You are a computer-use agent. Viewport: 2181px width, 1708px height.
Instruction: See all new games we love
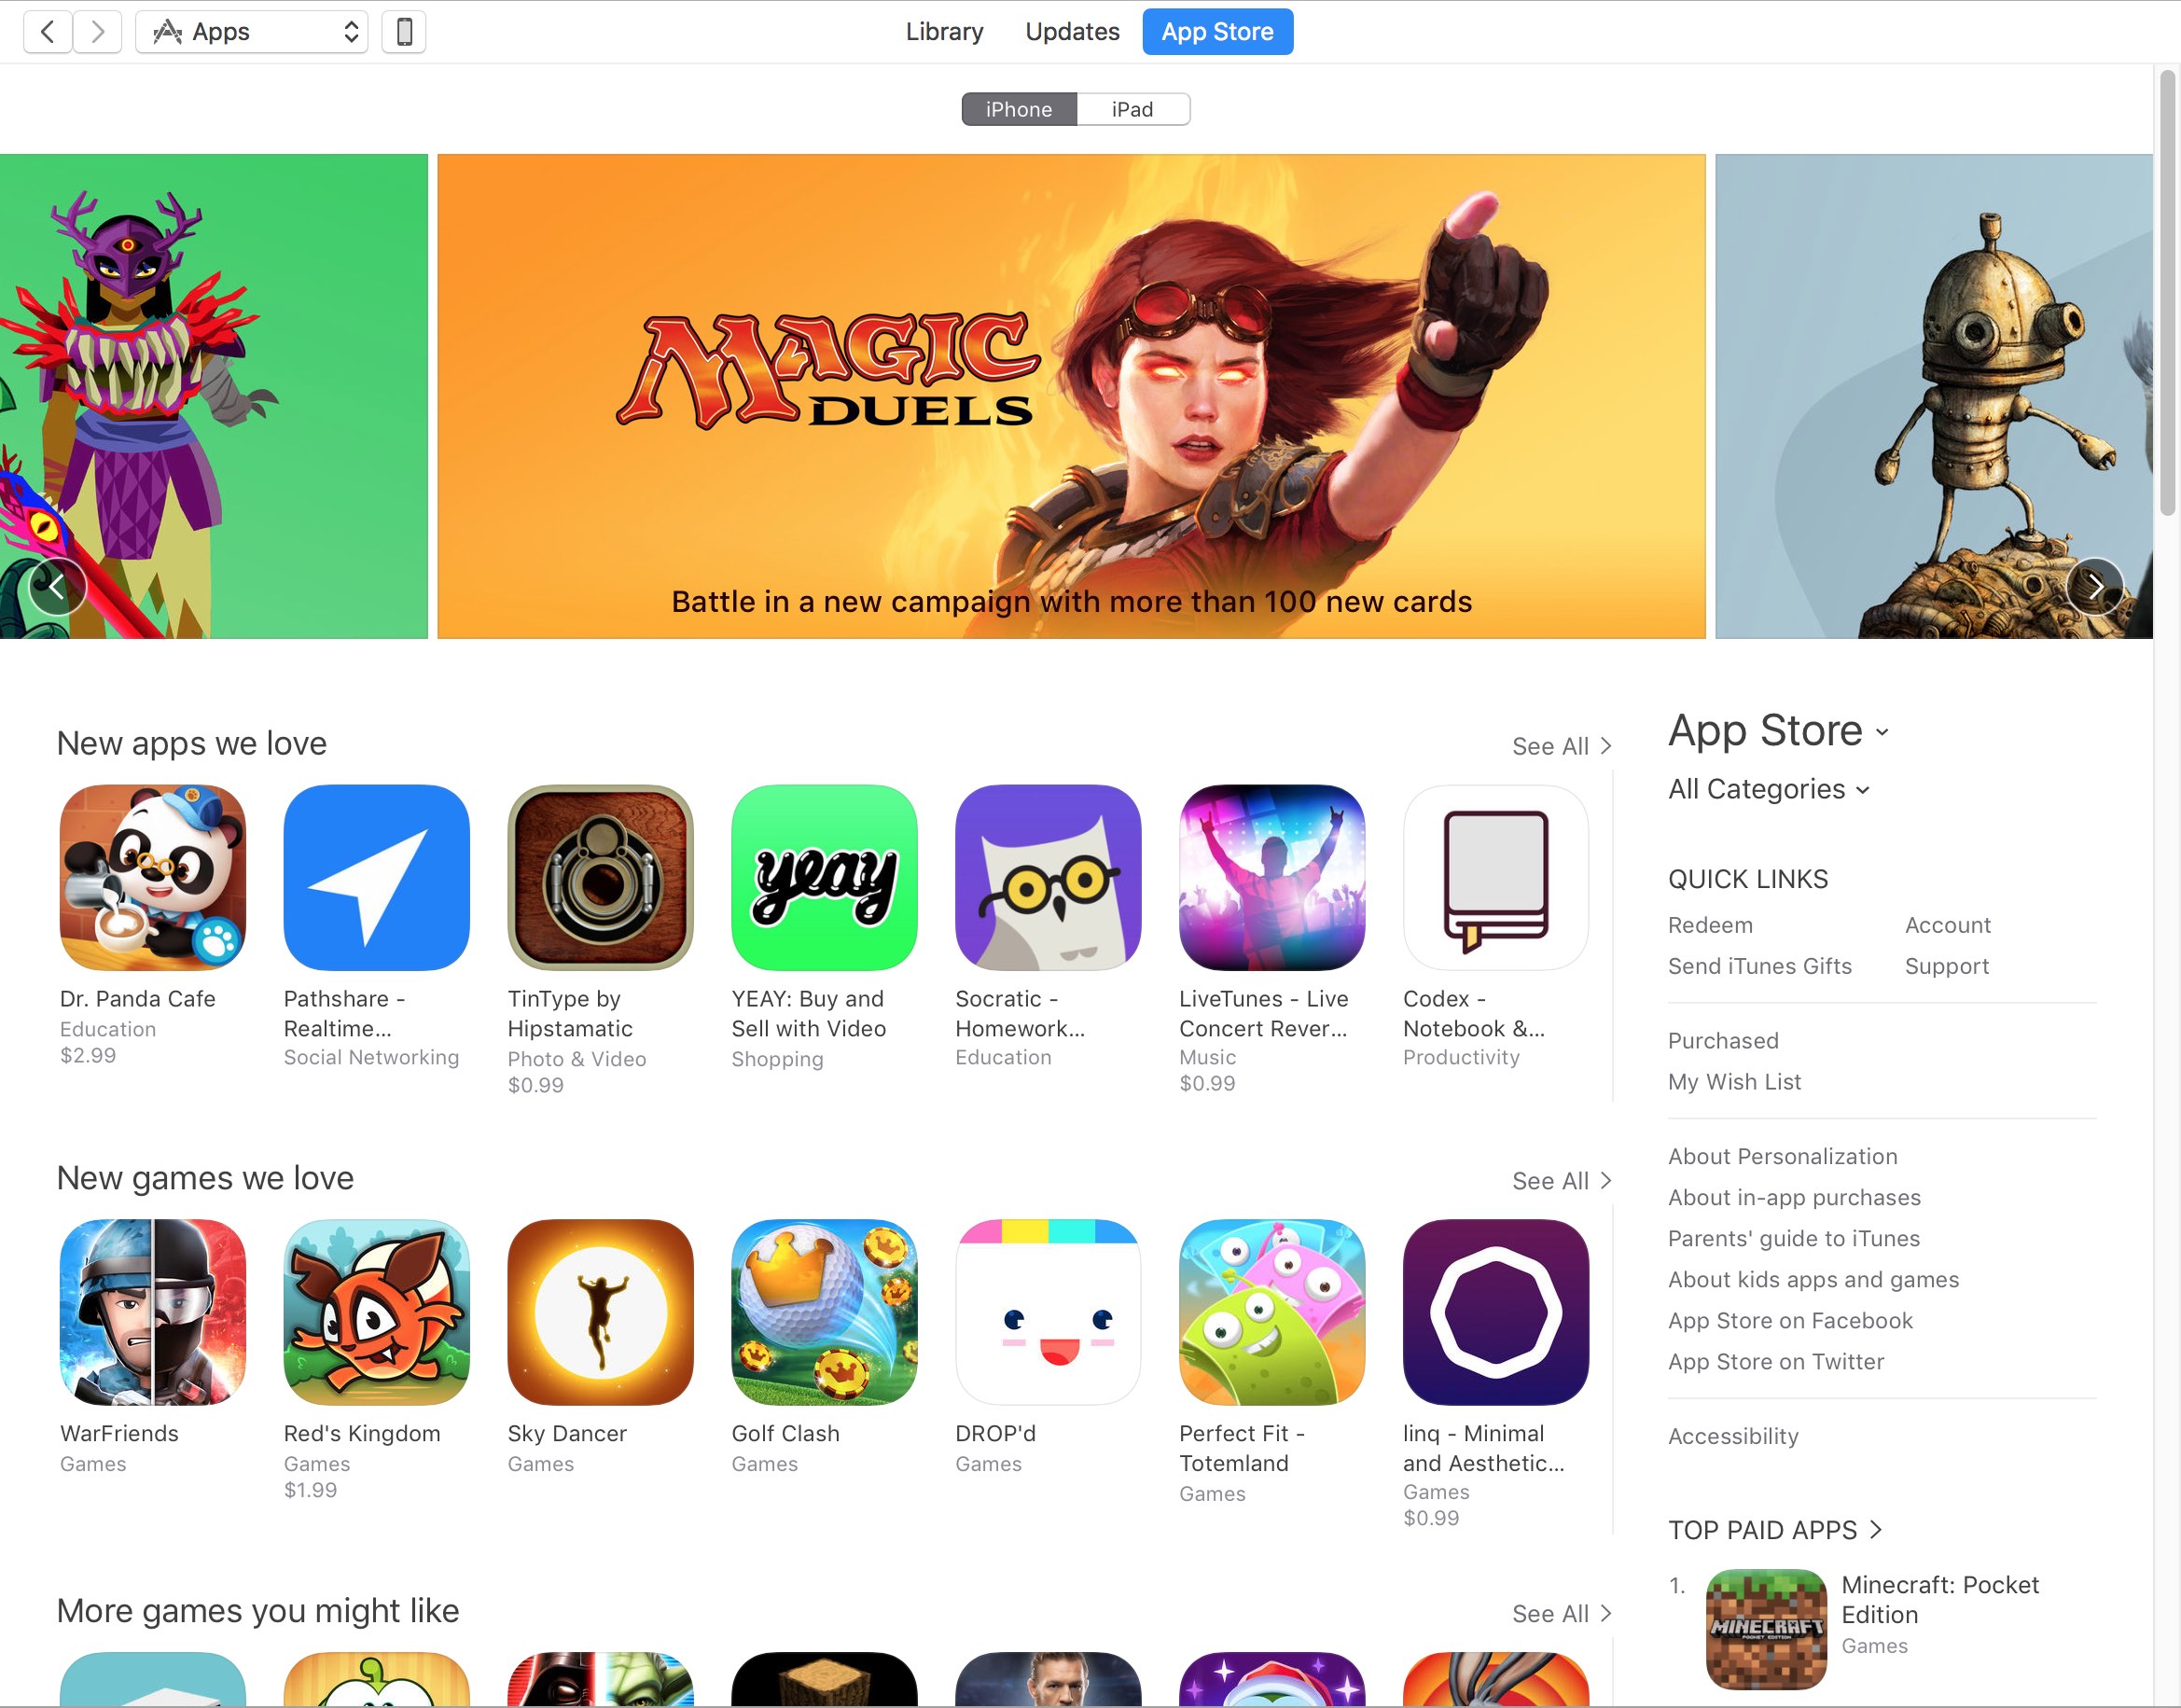coord(1561,1181)
